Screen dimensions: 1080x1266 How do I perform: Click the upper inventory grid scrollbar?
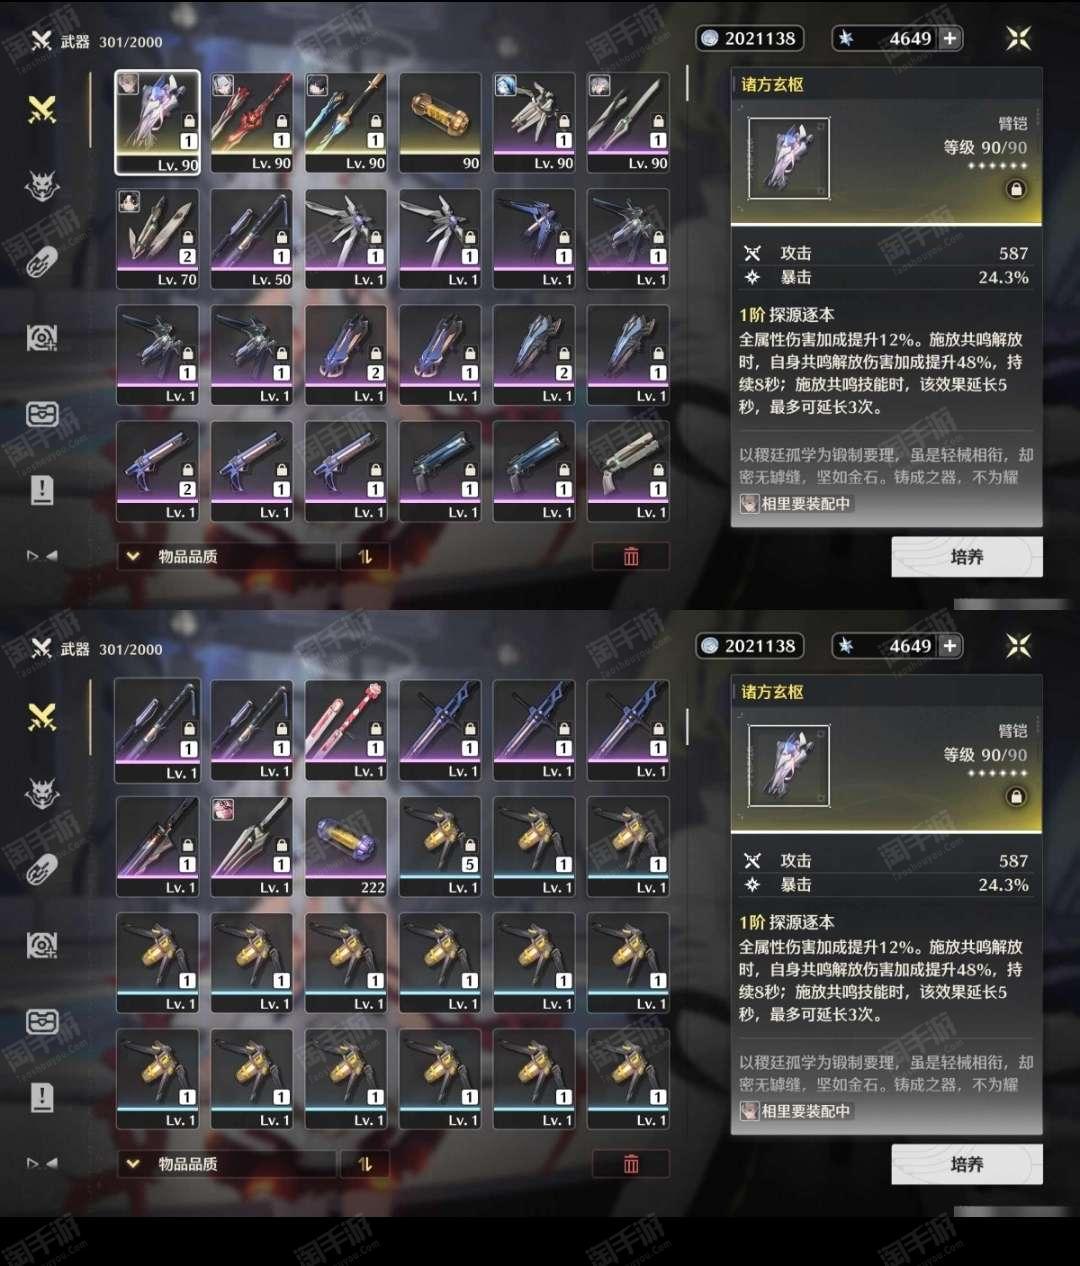(x=687, y=84)
